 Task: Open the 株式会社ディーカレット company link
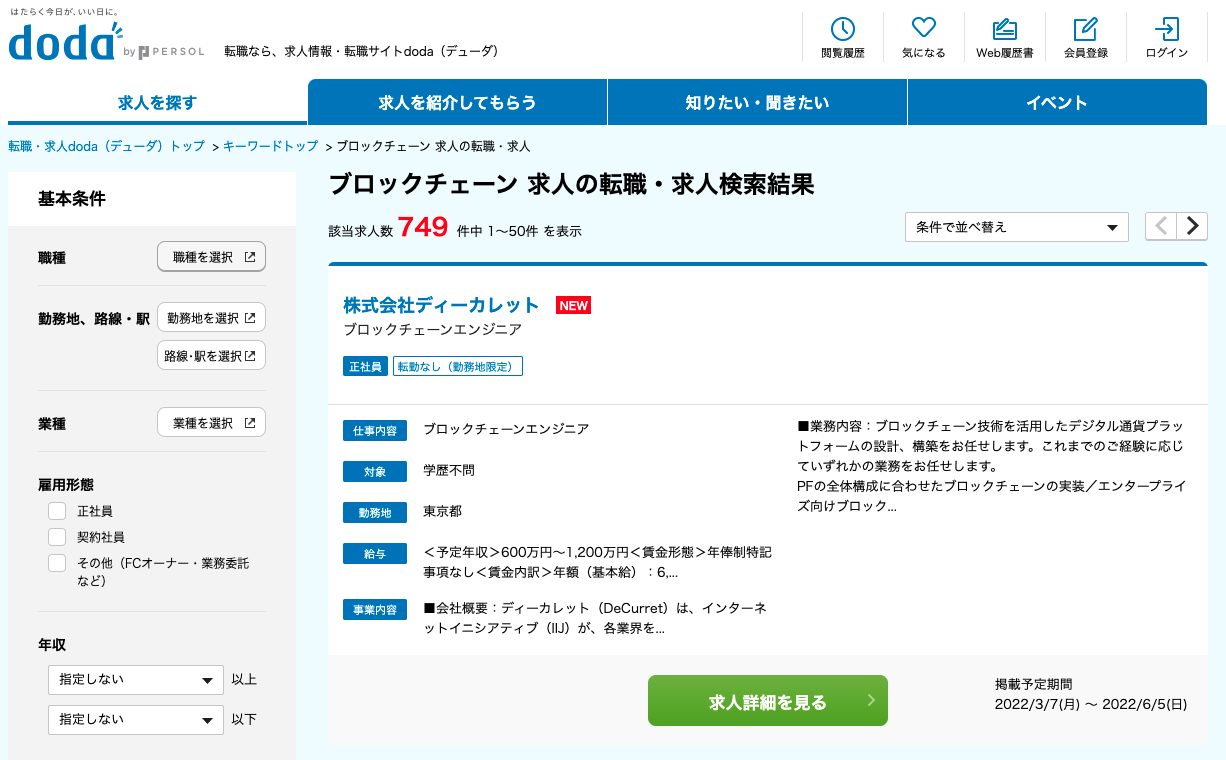point(441,305)
